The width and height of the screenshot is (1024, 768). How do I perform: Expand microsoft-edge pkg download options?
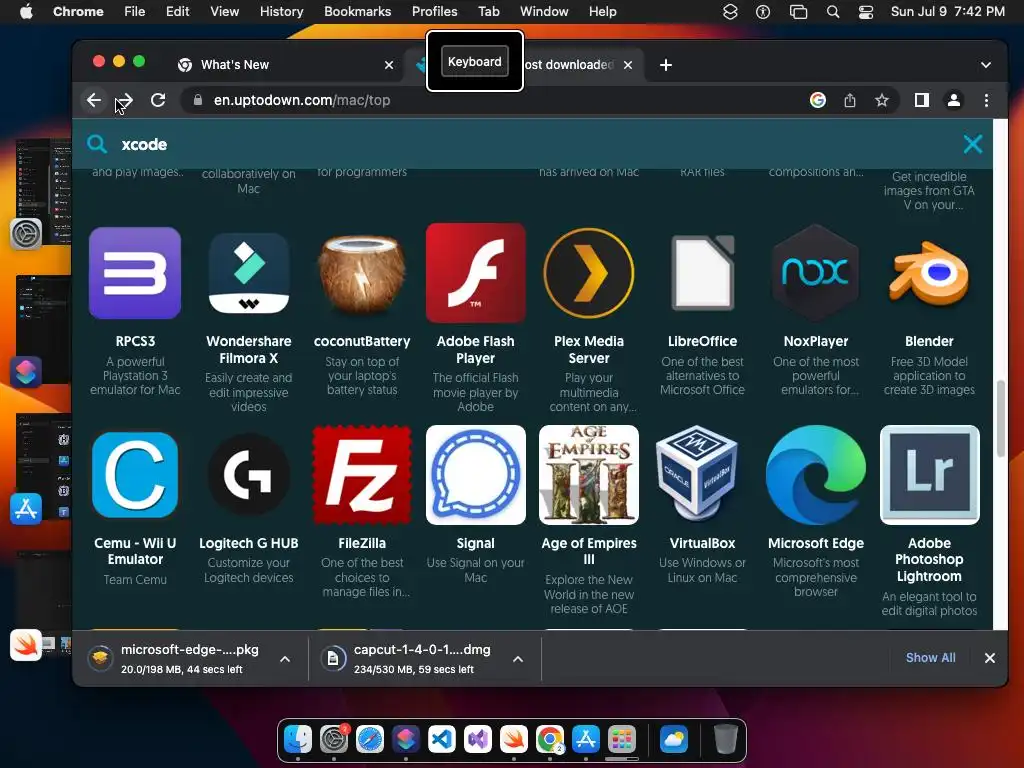tap(285, 659)
